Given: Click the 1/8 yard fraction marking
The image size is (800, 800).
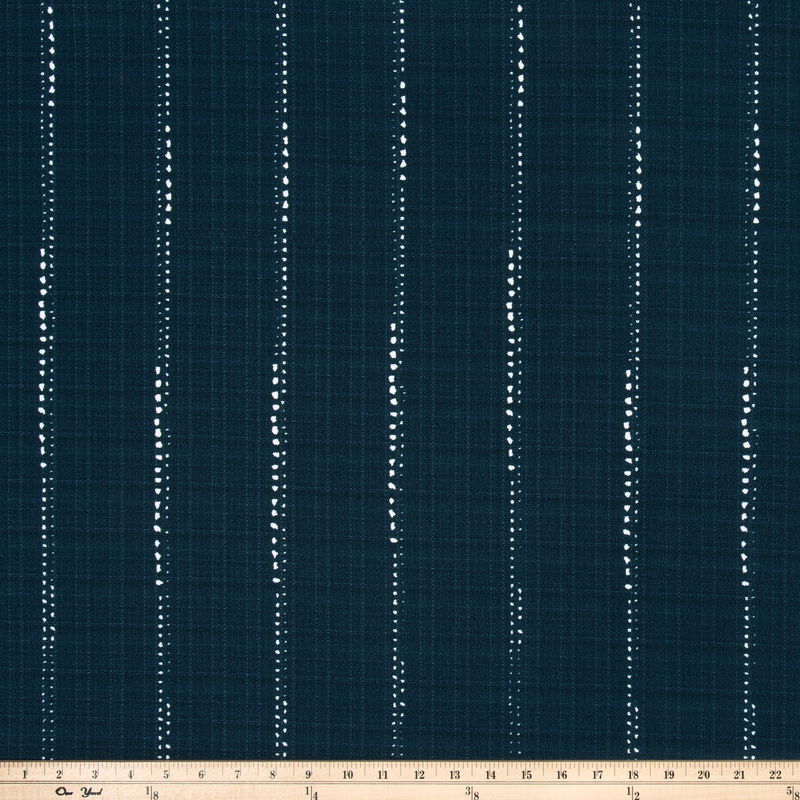Looking at the screenshot, I should 153,791.
